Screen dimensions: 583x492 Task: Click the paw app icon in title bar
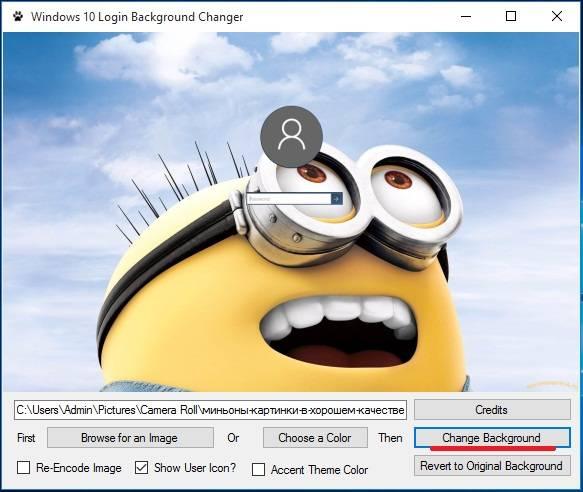[x=17, y=17]
